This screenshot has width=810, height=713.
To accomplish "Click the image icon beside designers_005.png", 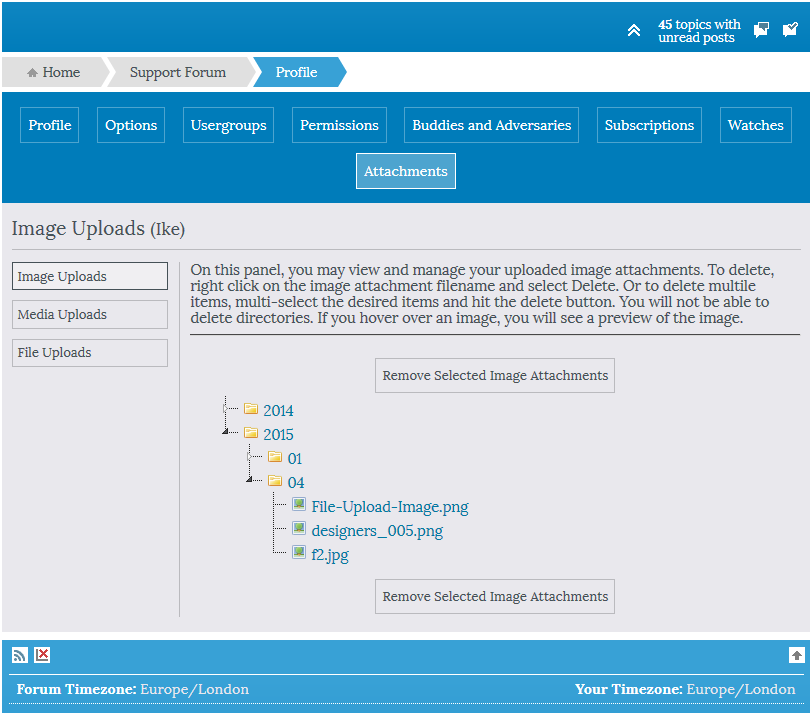I will point(299,529).
